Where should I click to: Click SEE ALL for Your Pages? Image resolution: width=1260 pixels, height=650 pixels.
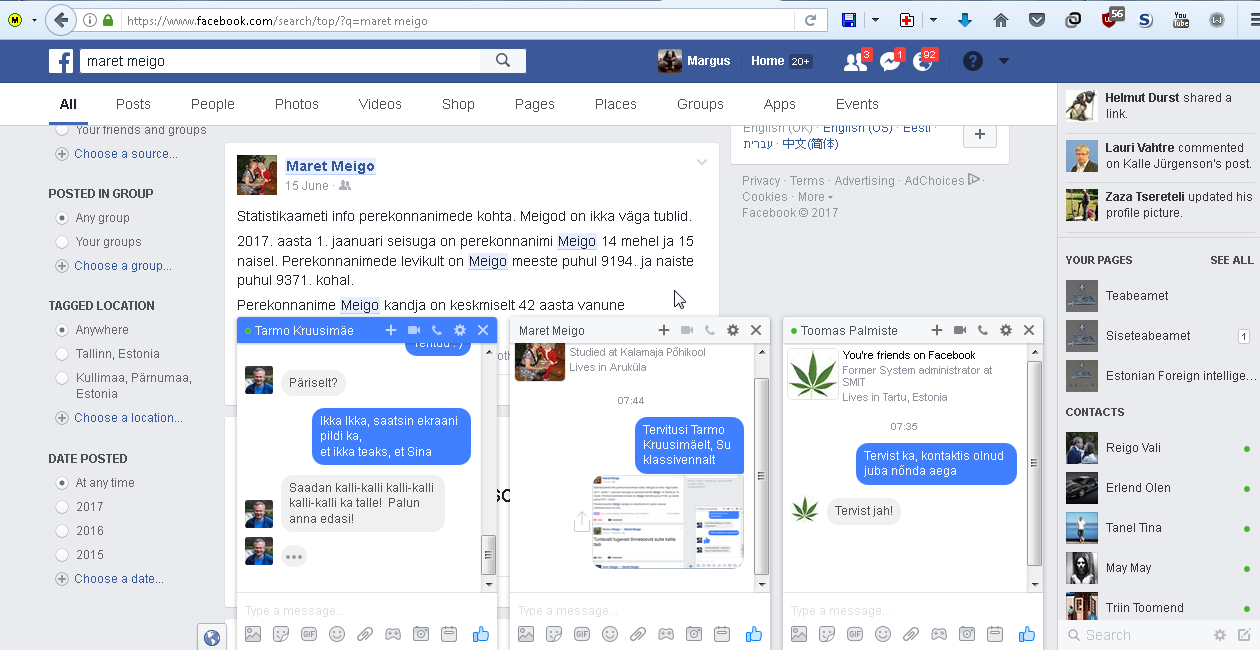click(x=1231, y=260)
